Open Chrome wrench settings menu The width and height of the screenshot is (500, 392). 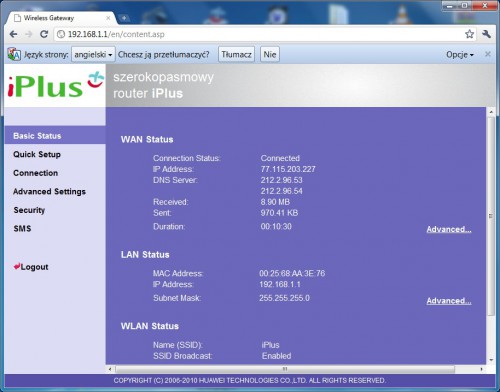487,34
